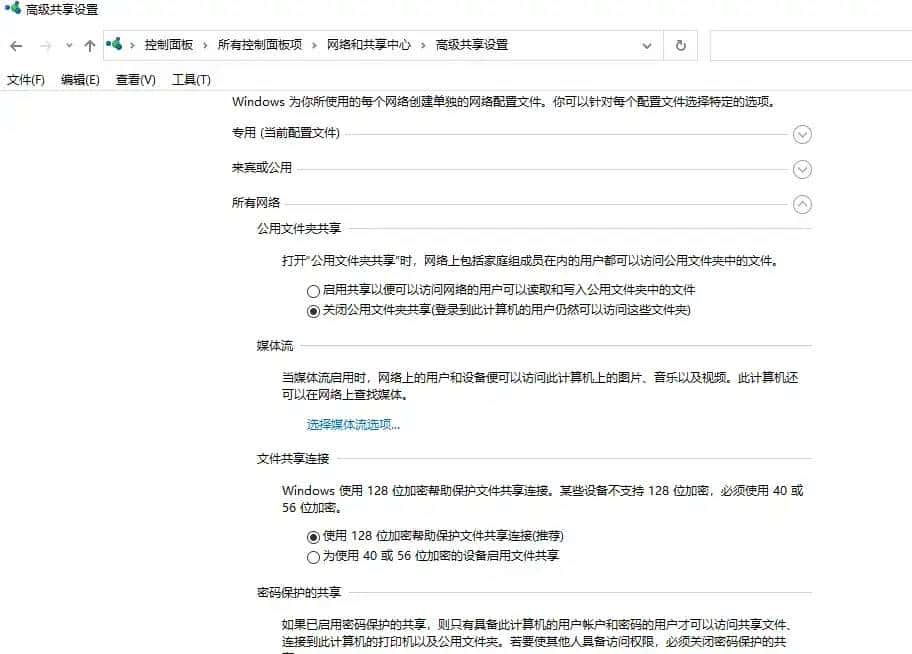Refresh the page with the refresh icon
This screenshot has height=654, width=912.
click(679, 45)
